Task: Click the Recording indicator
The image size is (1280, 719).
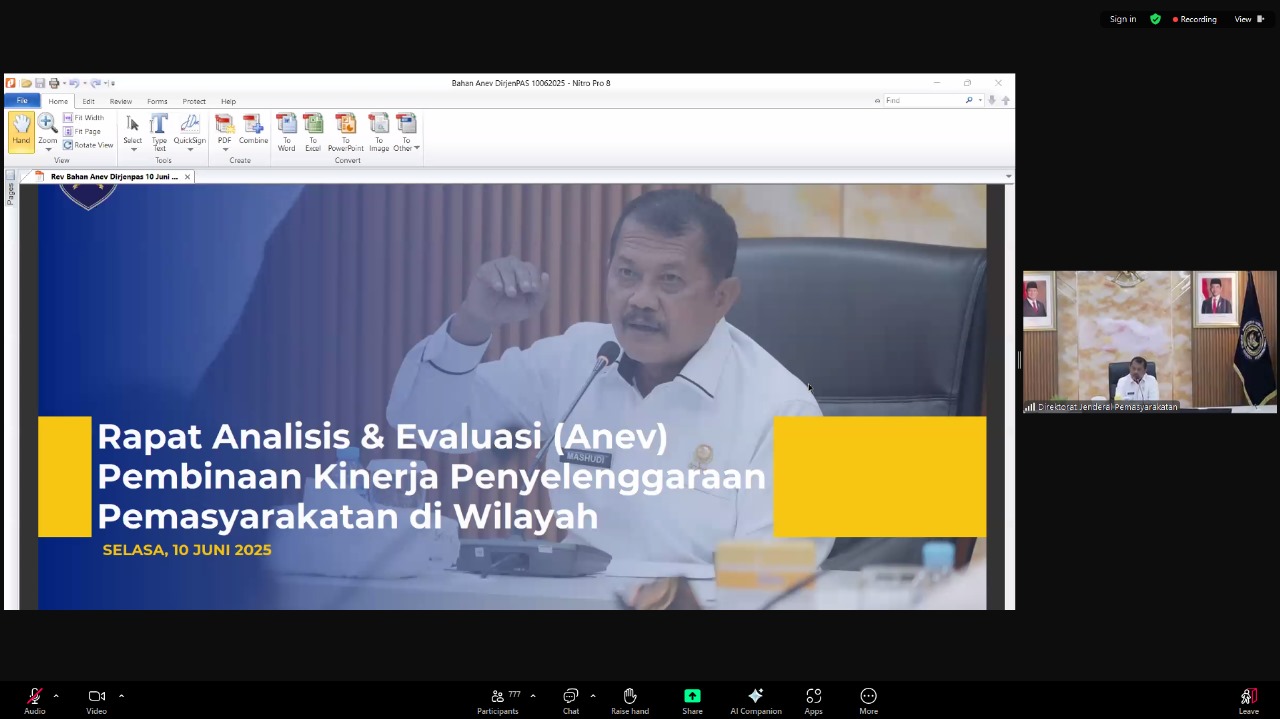Action: tap(1195, 19)
